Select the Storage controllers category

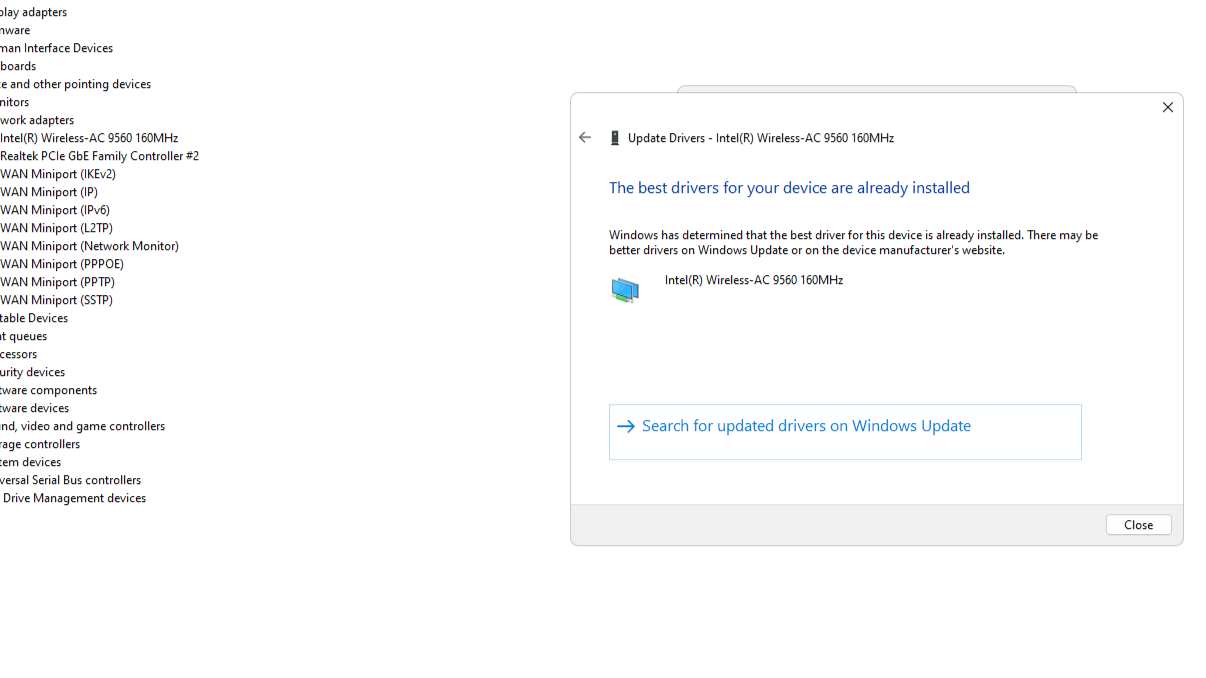(x=40, y=444)
